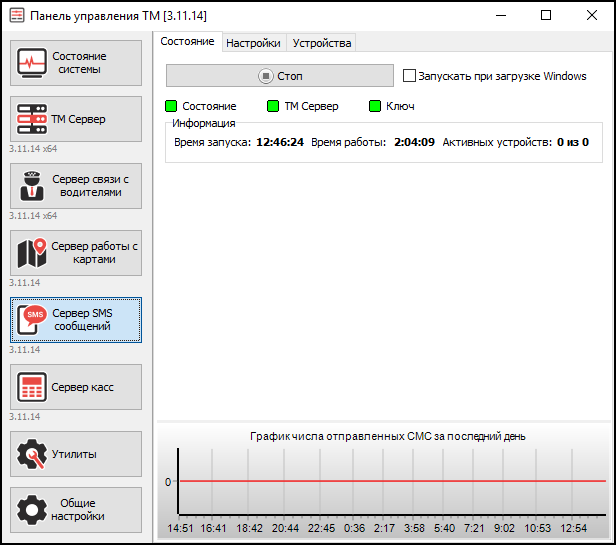Click the 12:54 time label on graph
This screenshot has width=616, height=545.
pyautogui.click(x=574, y=528)
